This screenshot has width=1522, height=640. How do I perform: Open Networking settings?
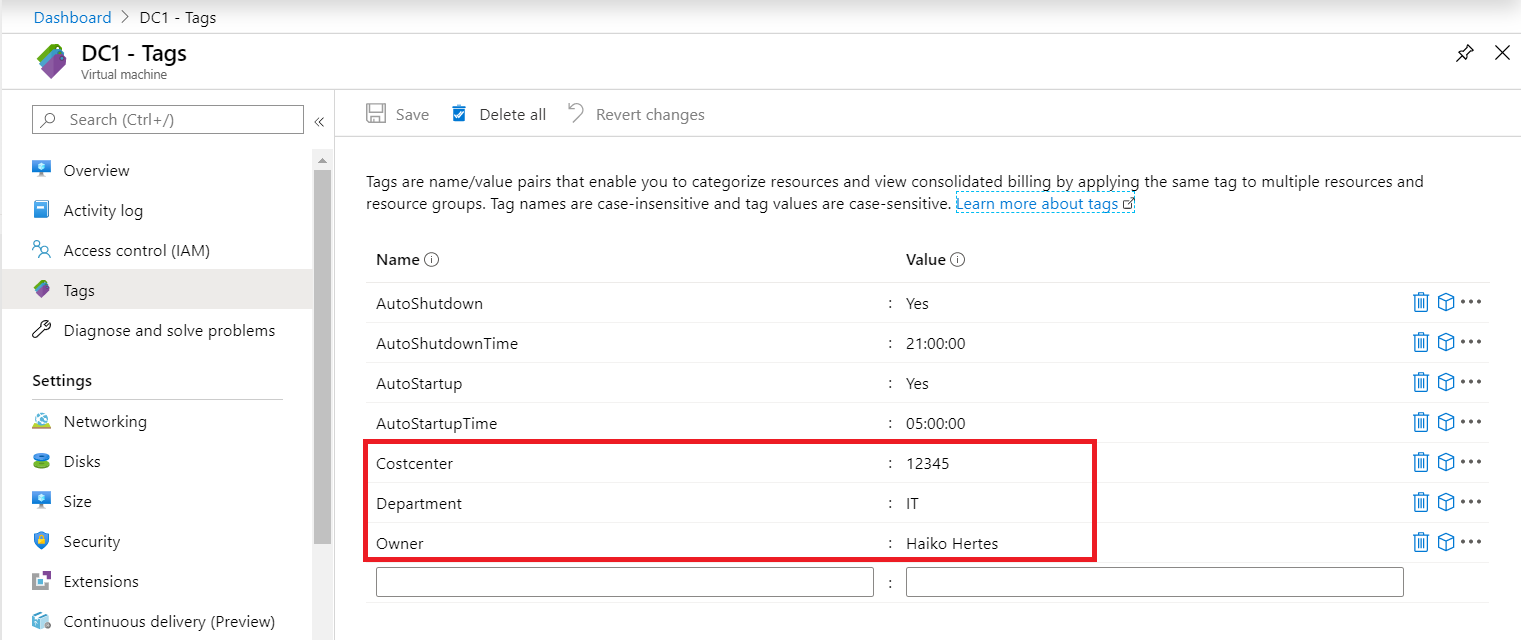[x=104, y=421]
